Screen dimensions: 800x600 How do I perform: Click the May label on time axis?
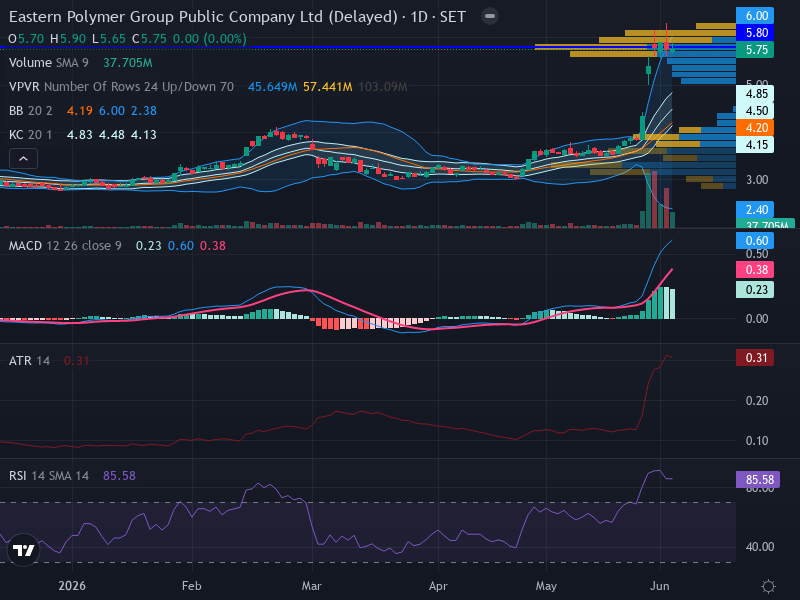pyautogui.click(x=546, y=586)
